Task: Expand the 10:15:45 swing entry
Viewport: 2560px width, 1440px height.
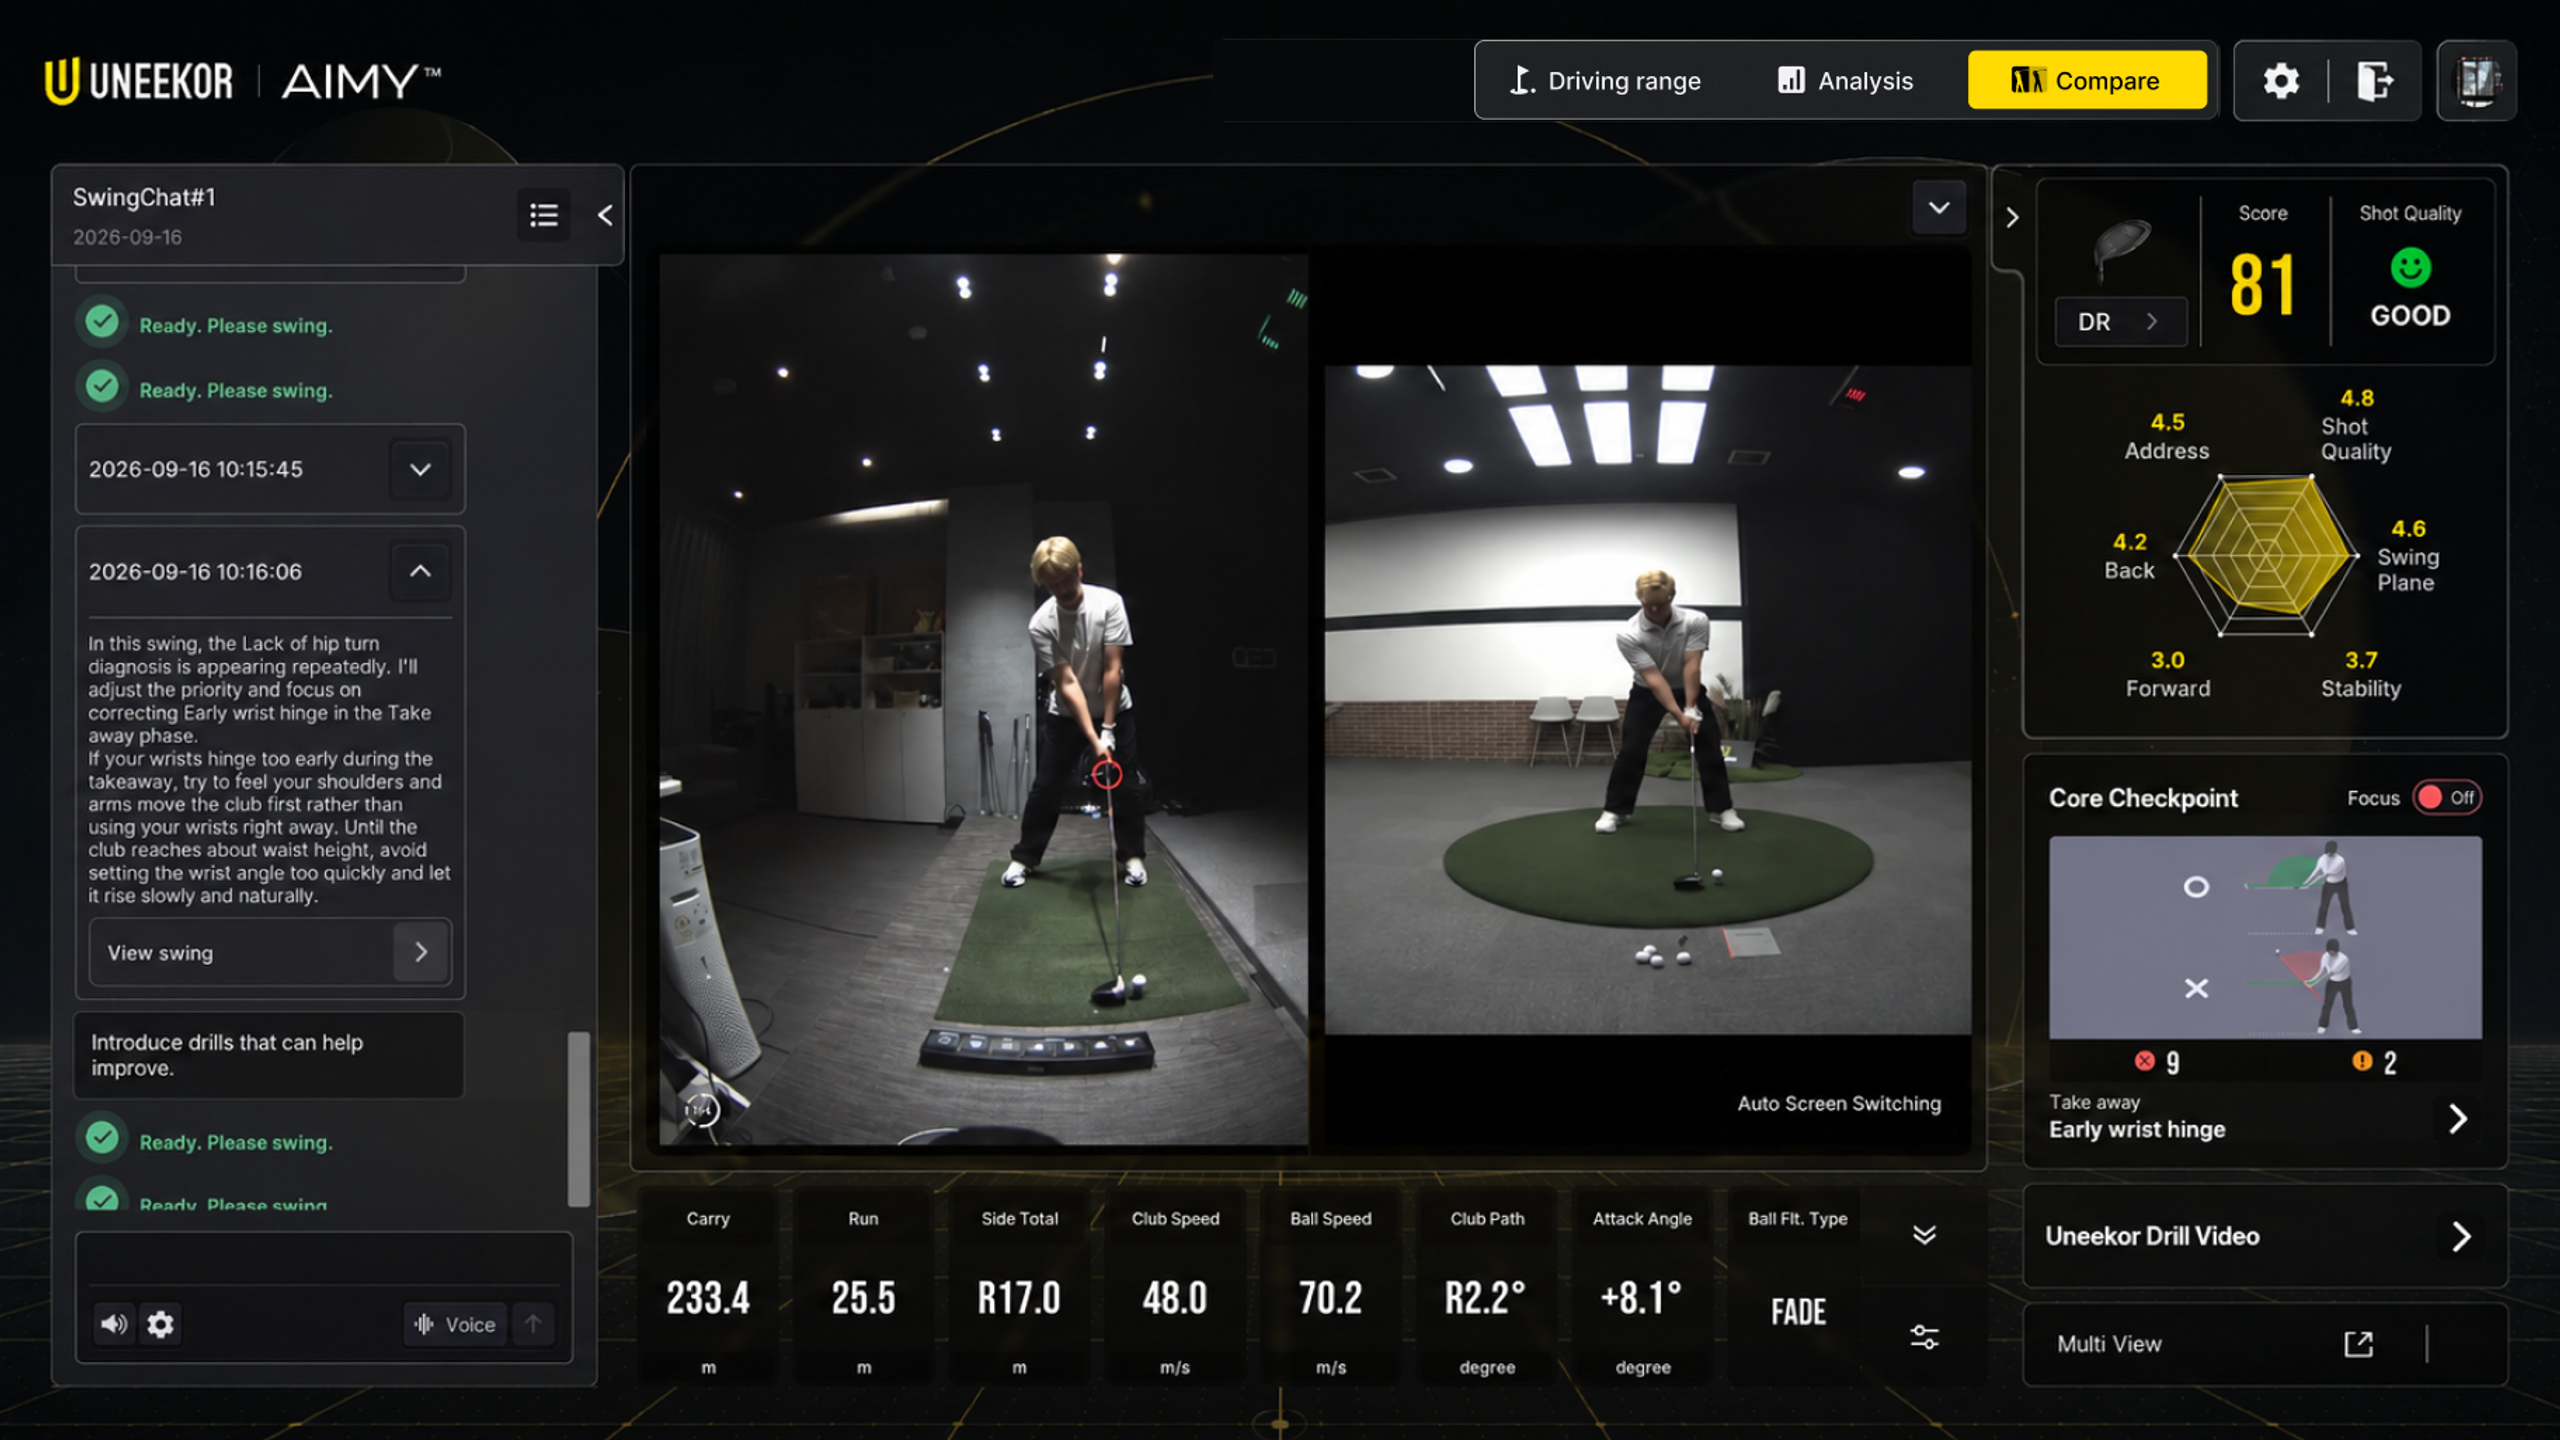Action: (420, 469)
